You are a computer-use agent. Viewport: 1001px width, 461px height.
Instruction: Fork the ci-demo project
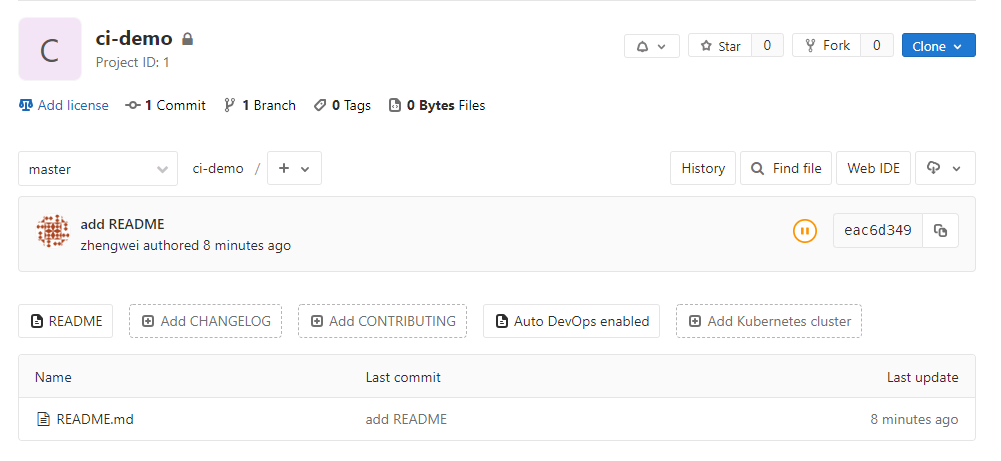tap(826, 46)
